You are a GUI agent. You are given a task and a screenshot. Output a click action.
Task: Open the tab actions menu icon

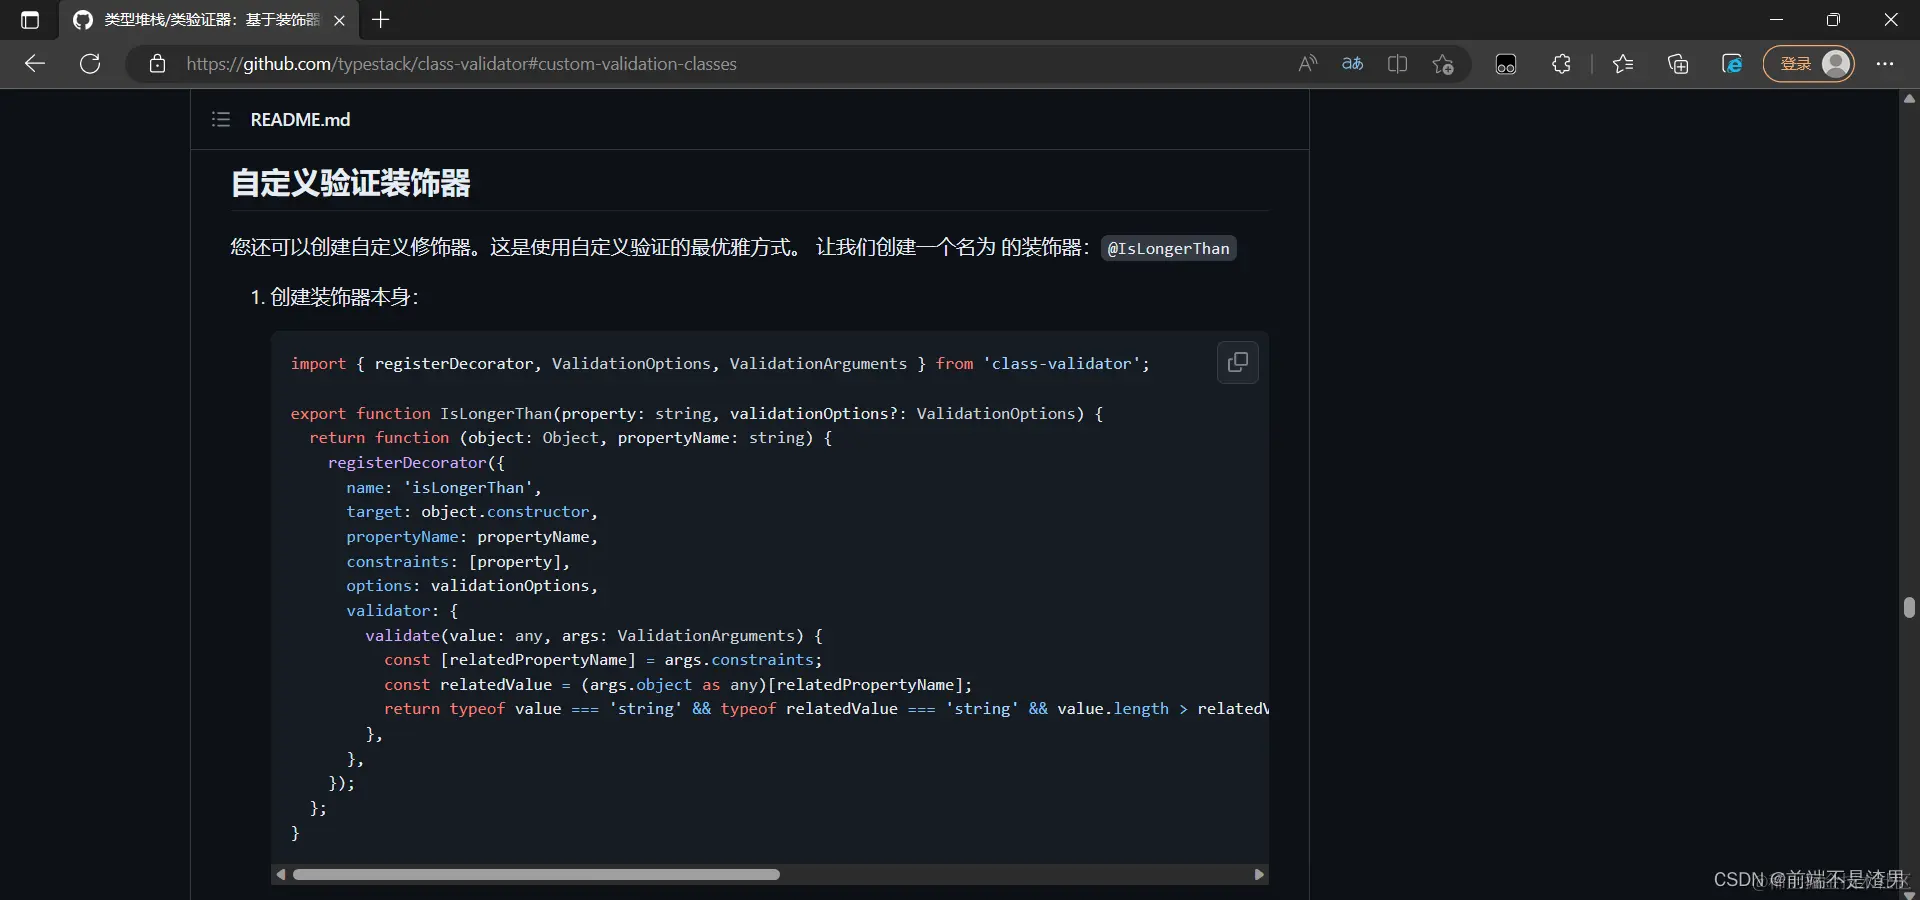[30, 20]
